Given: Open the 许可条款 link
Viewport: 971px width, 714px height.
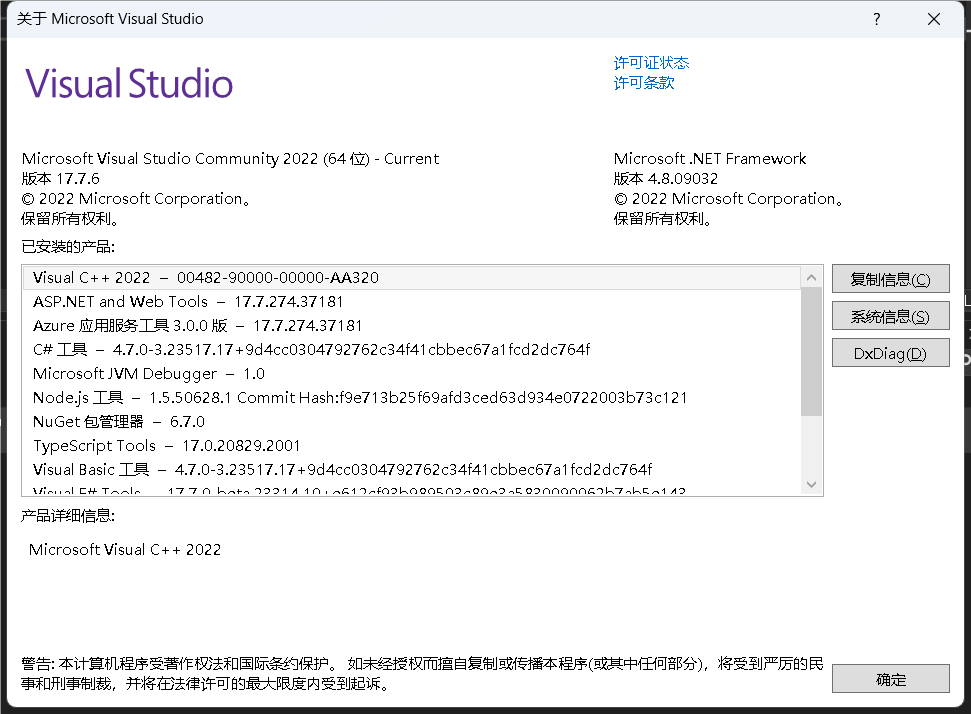Looking at the screenshot, I should [x=643, y=83].
